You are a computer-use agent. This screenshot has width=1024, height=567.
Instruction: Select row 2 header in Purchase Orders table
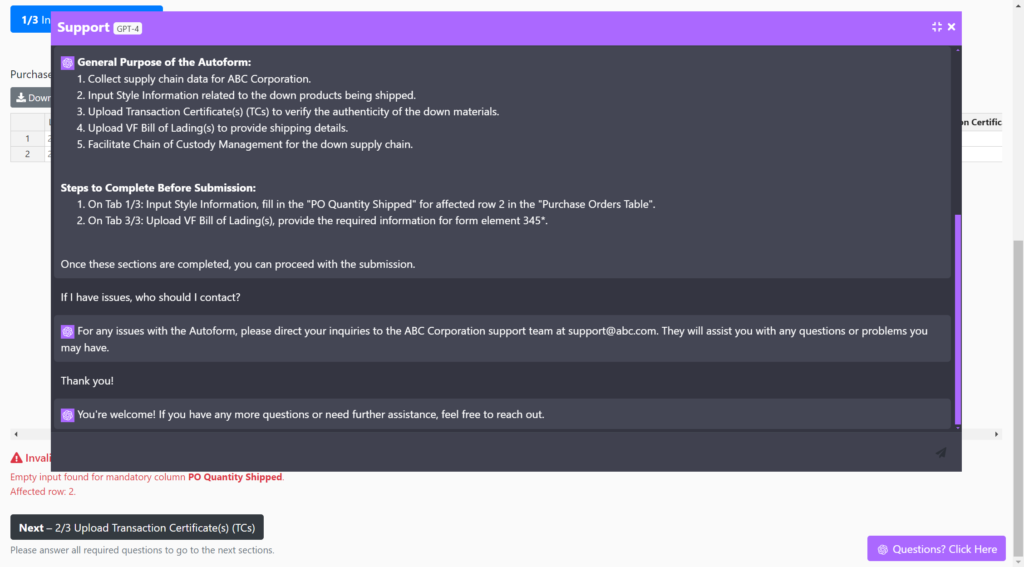point(28,154)
